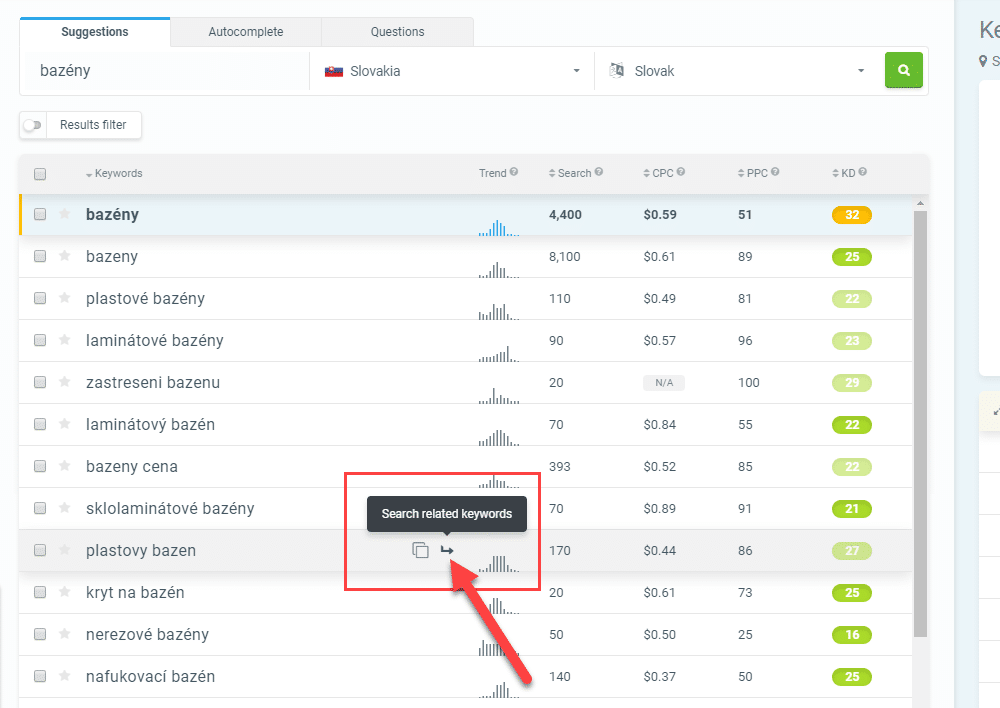Click the Slovakia flag icon
1000x708 pixels.
pyautogui.click(x=334, y=71)
